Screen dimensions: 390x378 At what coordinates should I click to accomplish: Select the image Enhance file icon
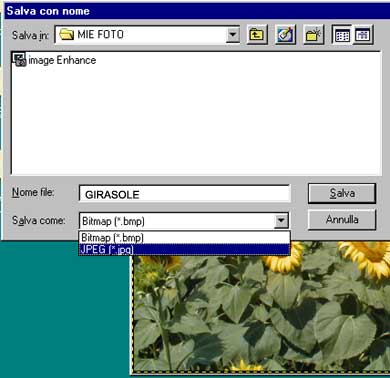click(x=19, y=60)
